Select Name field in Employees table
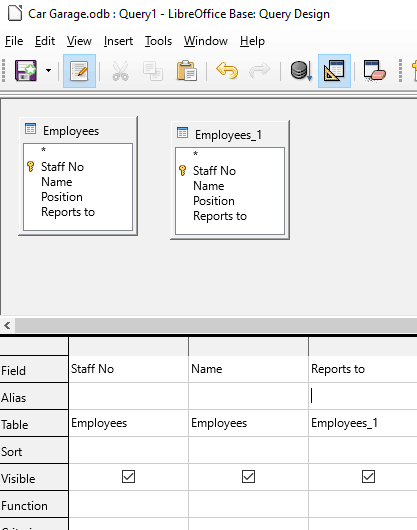The image size is (417, 530). [57, 182]
